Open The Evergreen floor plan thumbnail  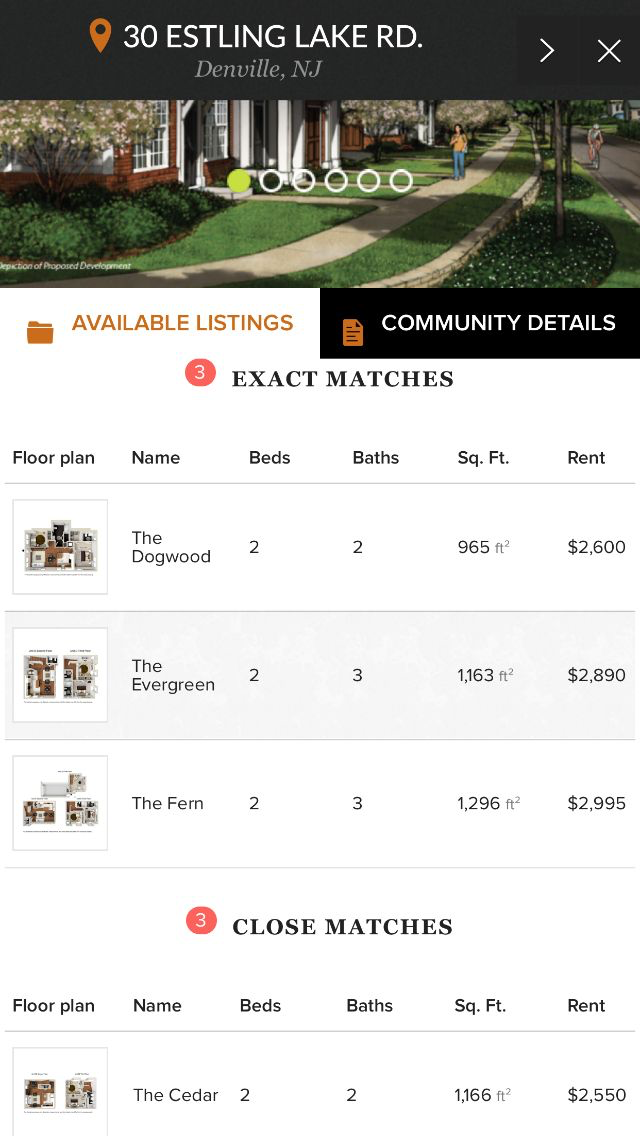pos(60,675)
